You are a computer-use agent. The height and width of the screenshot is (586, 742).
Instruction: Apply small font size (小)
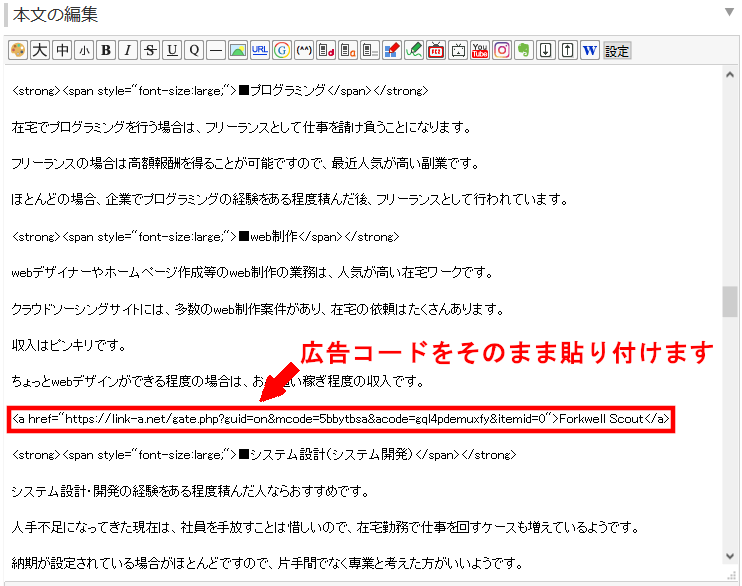(84, 50)
